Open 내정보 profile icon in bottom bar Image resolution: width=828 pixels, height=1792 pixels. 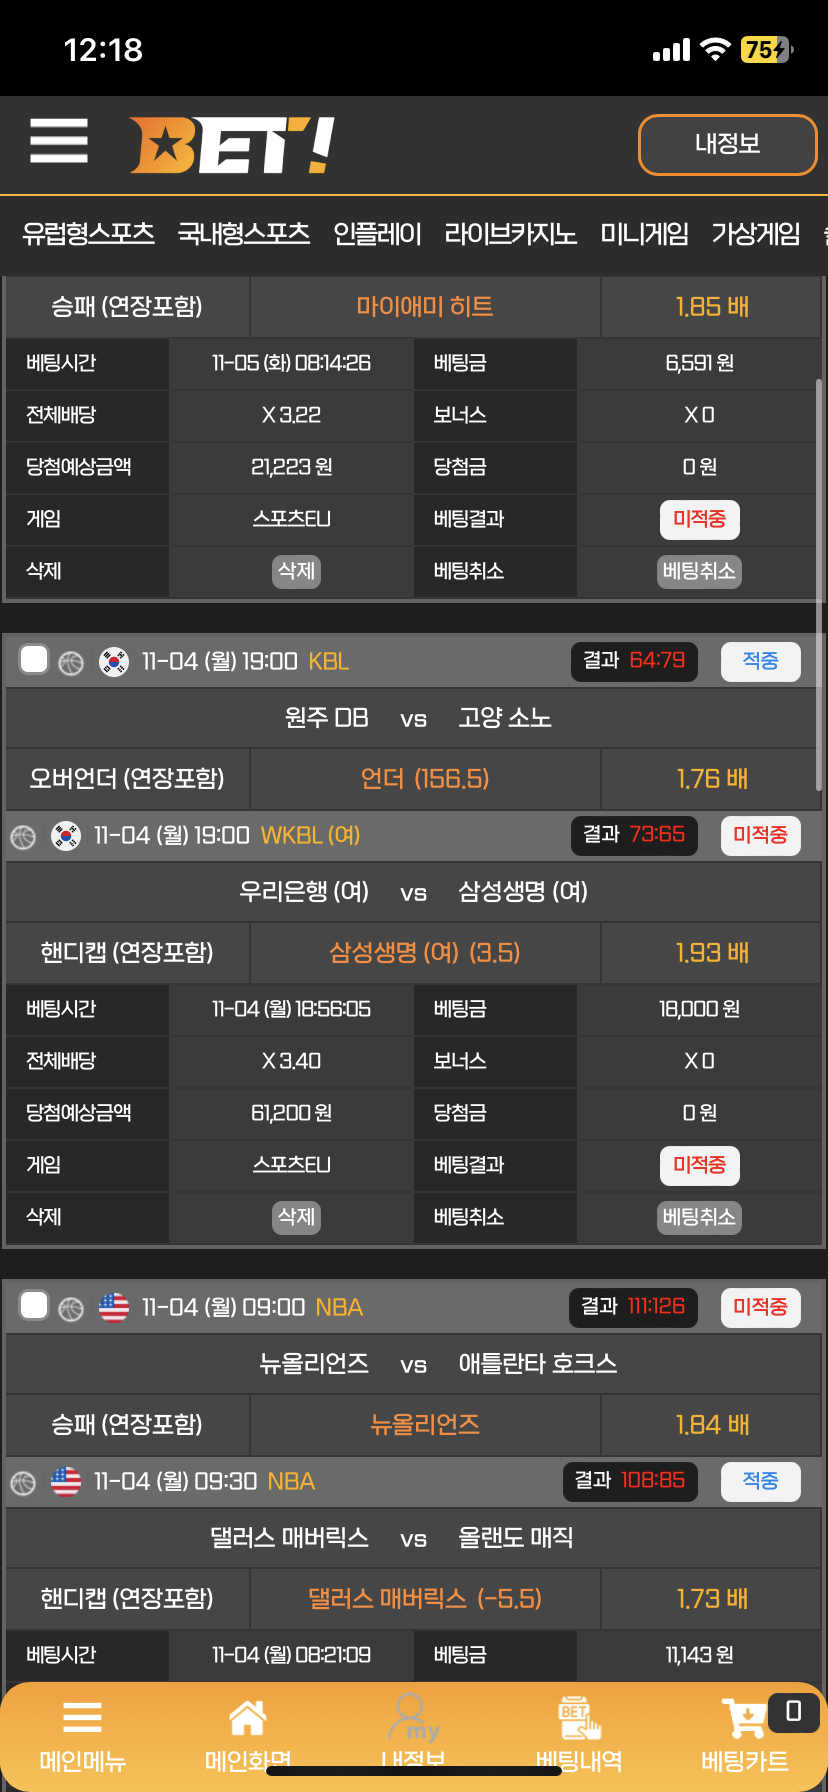(413, 1734)
